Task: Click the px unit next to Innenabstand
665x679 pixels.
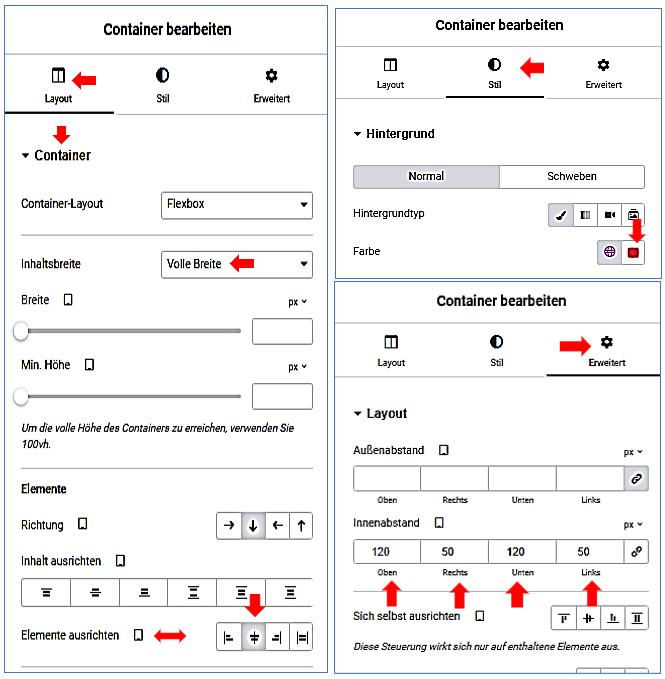Action: [632, 524]
